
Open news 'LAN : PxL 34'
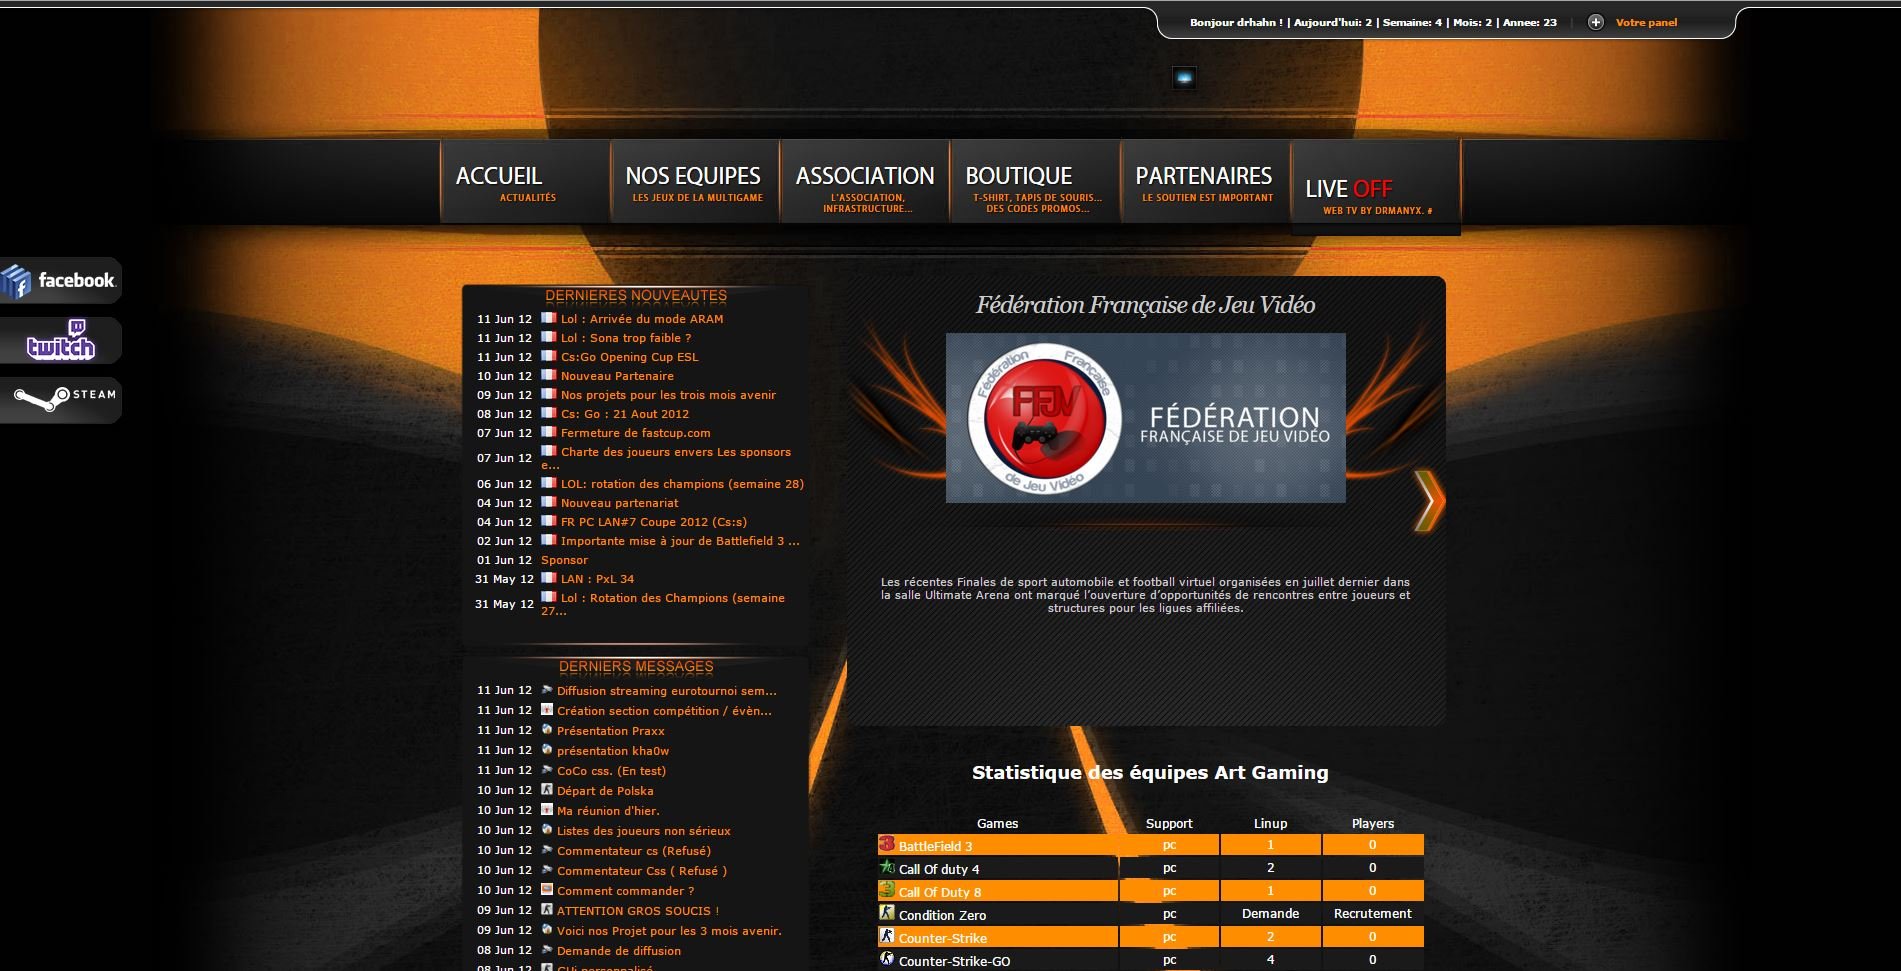click(x=597, y=579)
